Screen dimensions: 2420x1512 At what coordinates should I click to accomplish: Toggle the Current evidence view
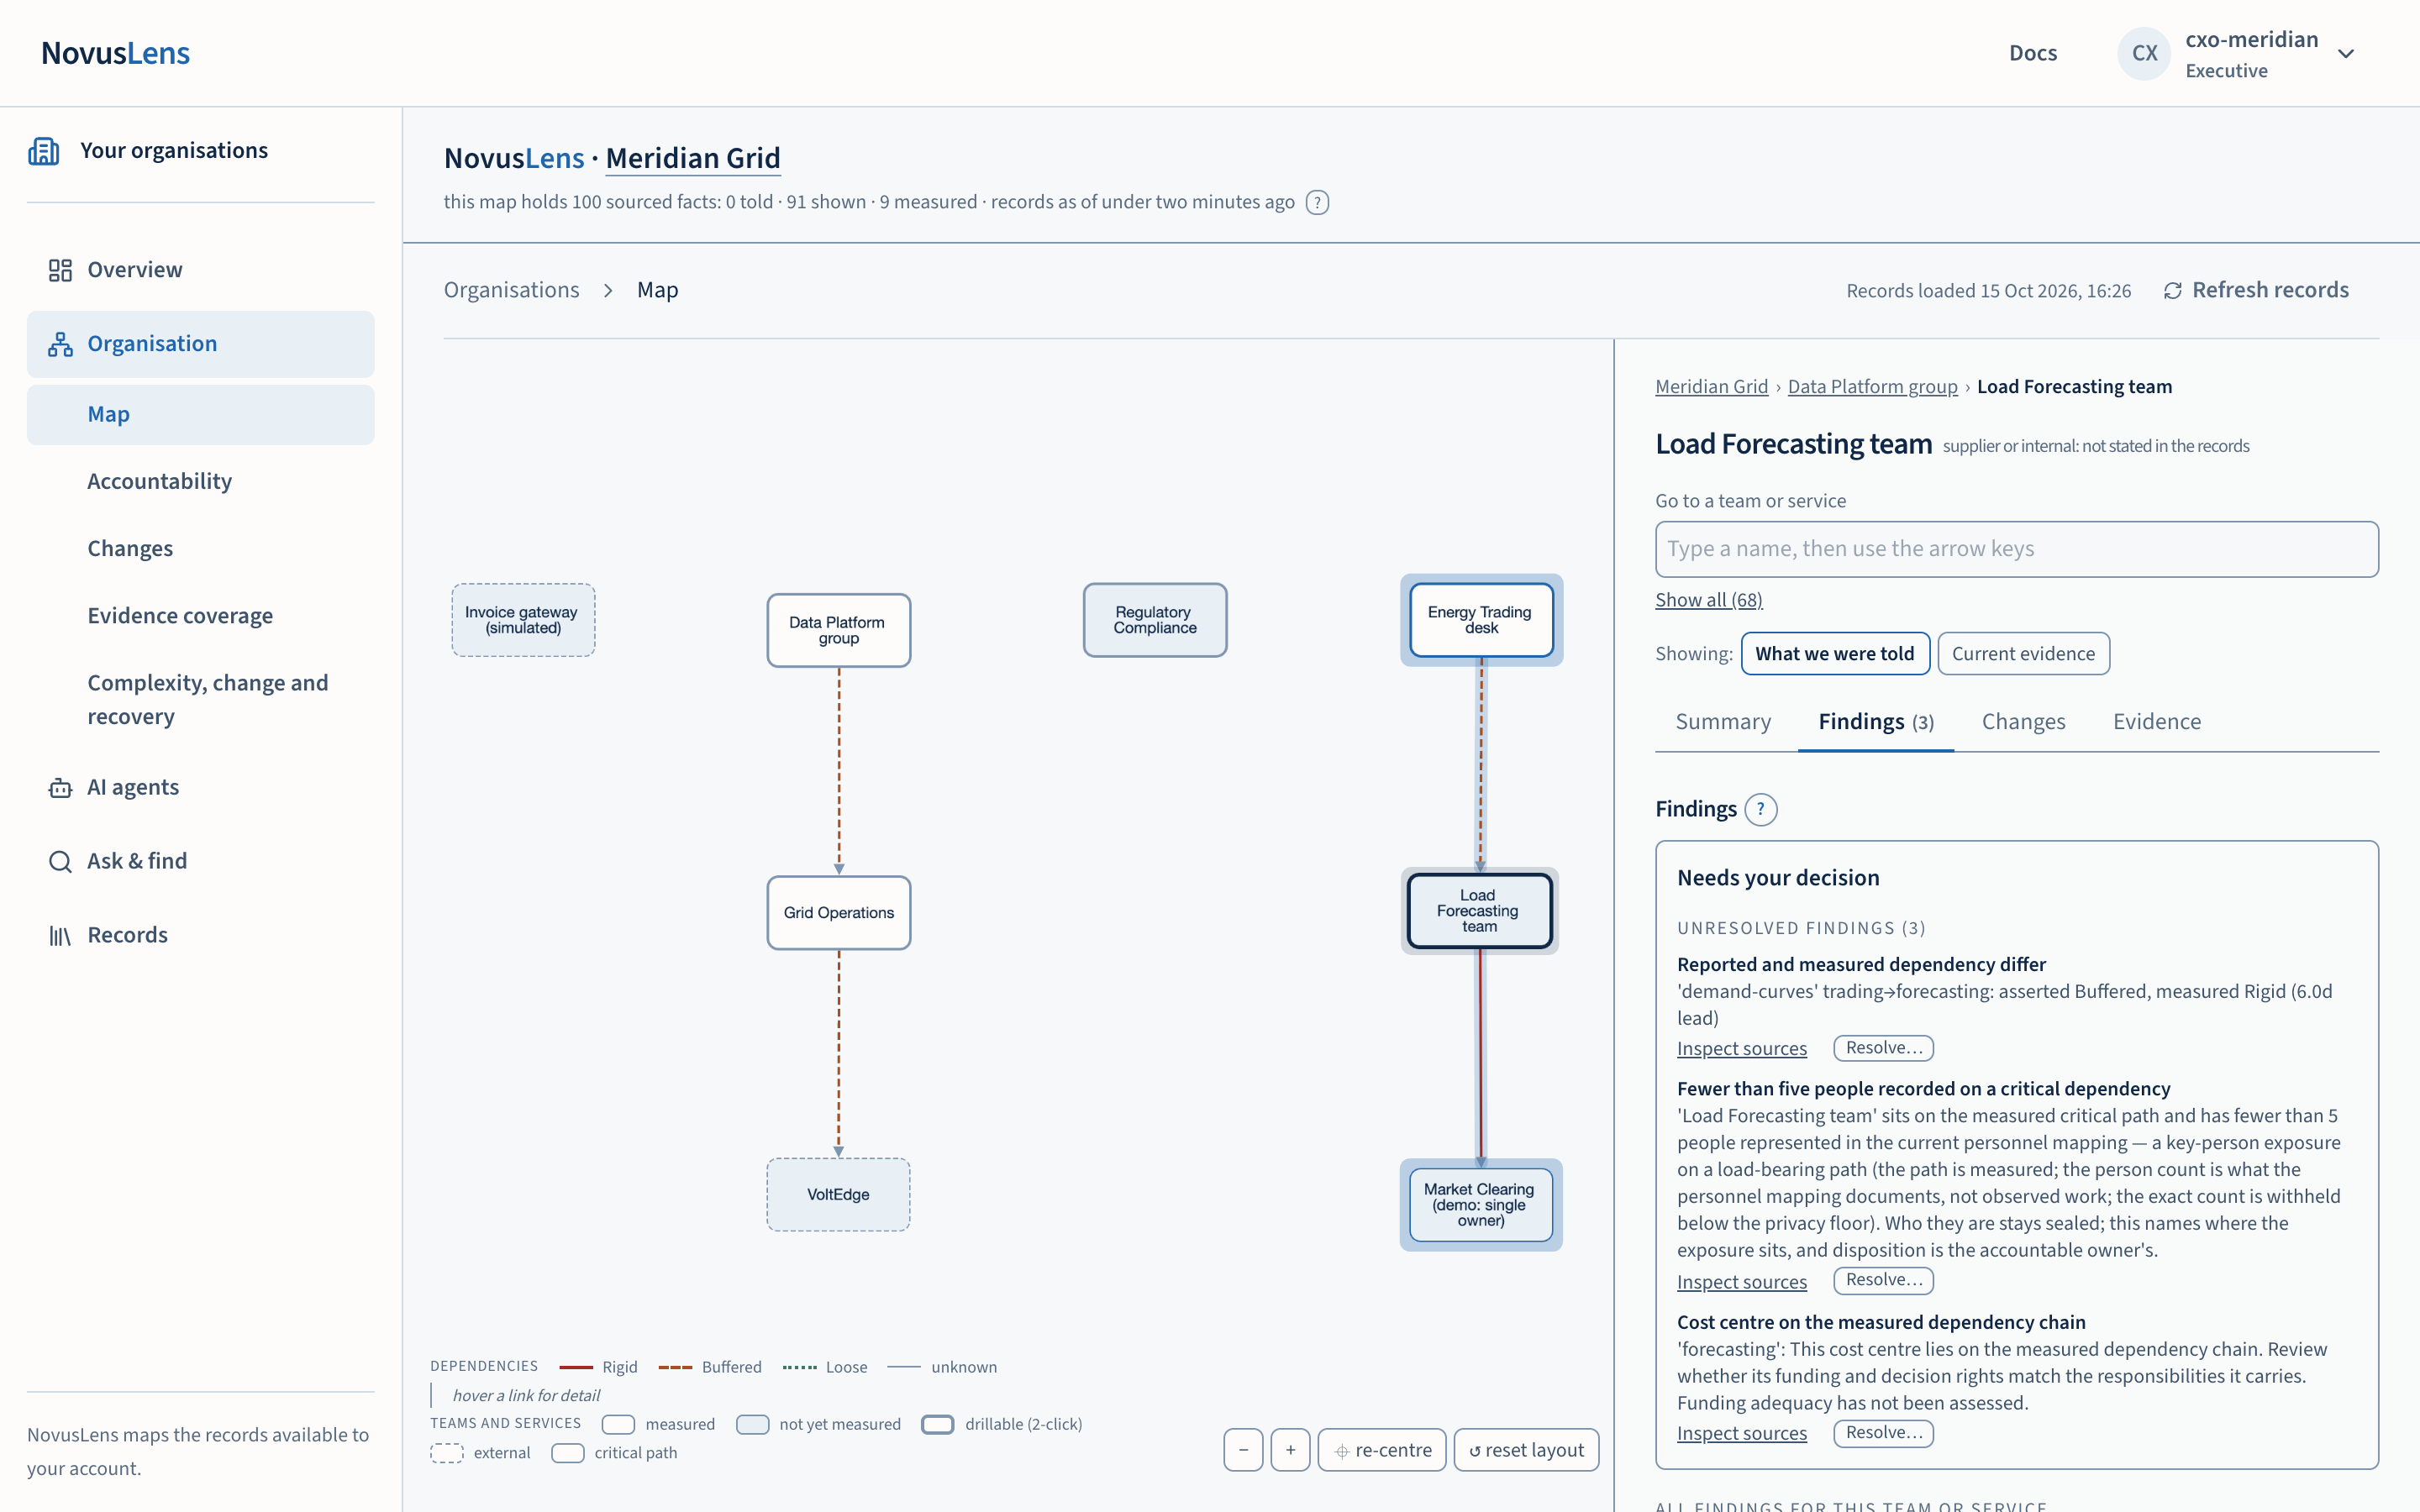[x=2023, y=654]
